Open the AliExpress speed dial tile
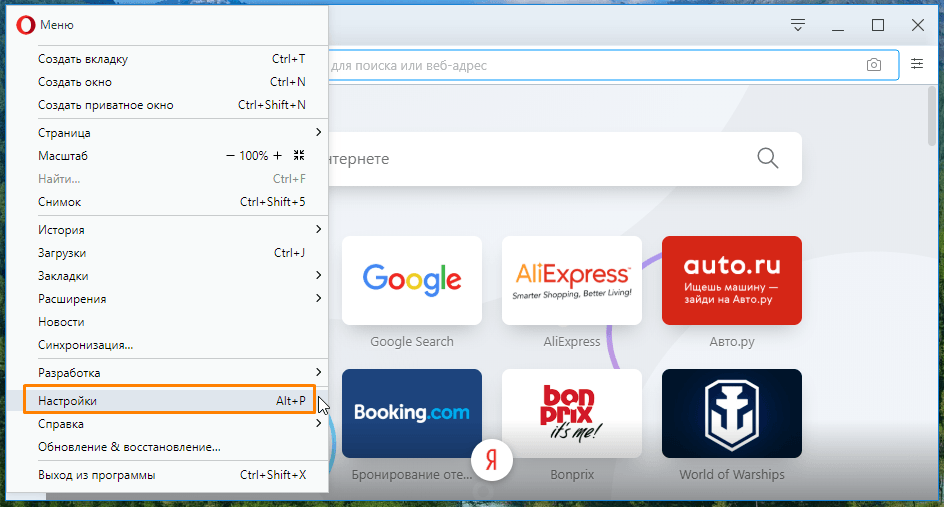Viewport: 944px width, 507px height. [x=572, y=281]
